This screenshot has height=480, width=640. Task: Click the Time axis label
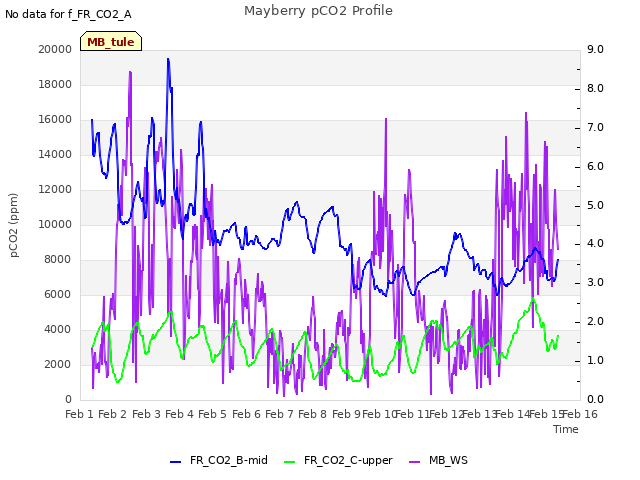(x=566, y=429)
